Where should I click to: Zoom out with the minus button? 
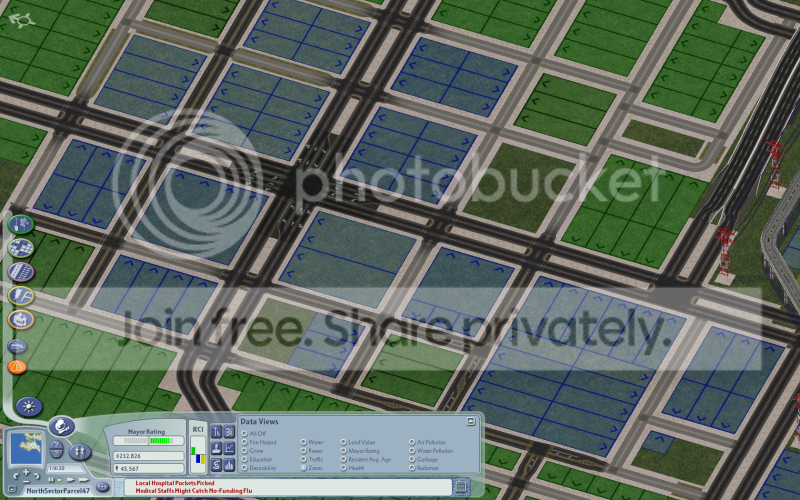pyautogui.click(x=26, y=482)
